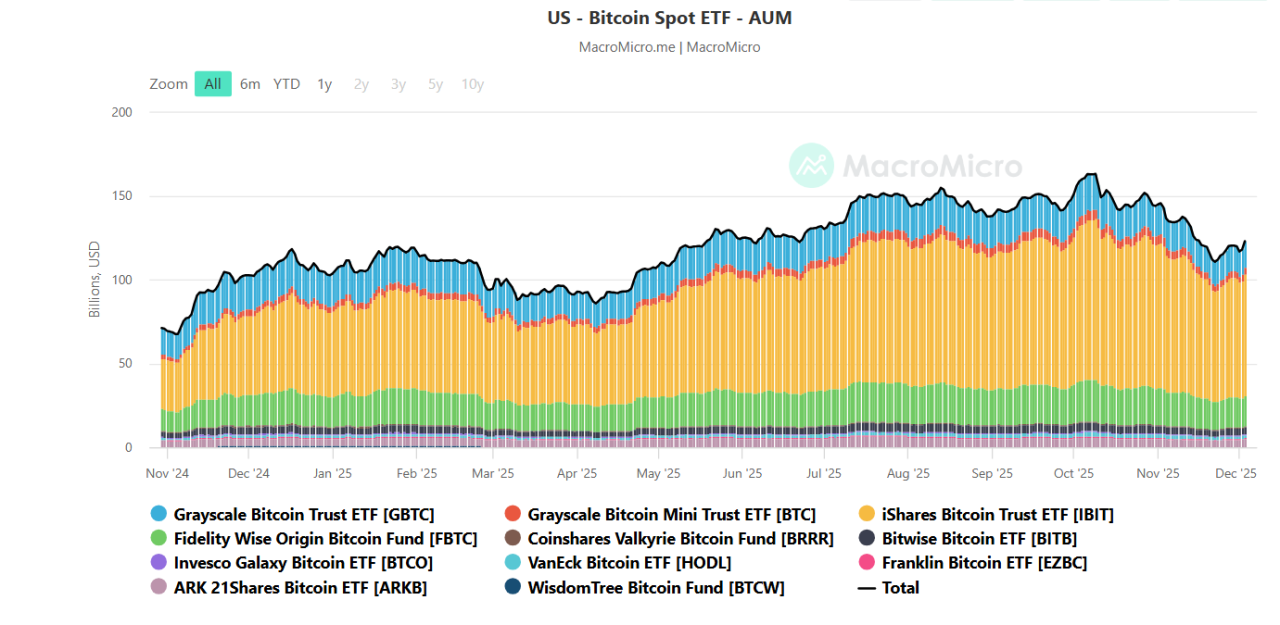
Task: Click the brown BRRR legend dot icon
Action: (x=515, y=538)
